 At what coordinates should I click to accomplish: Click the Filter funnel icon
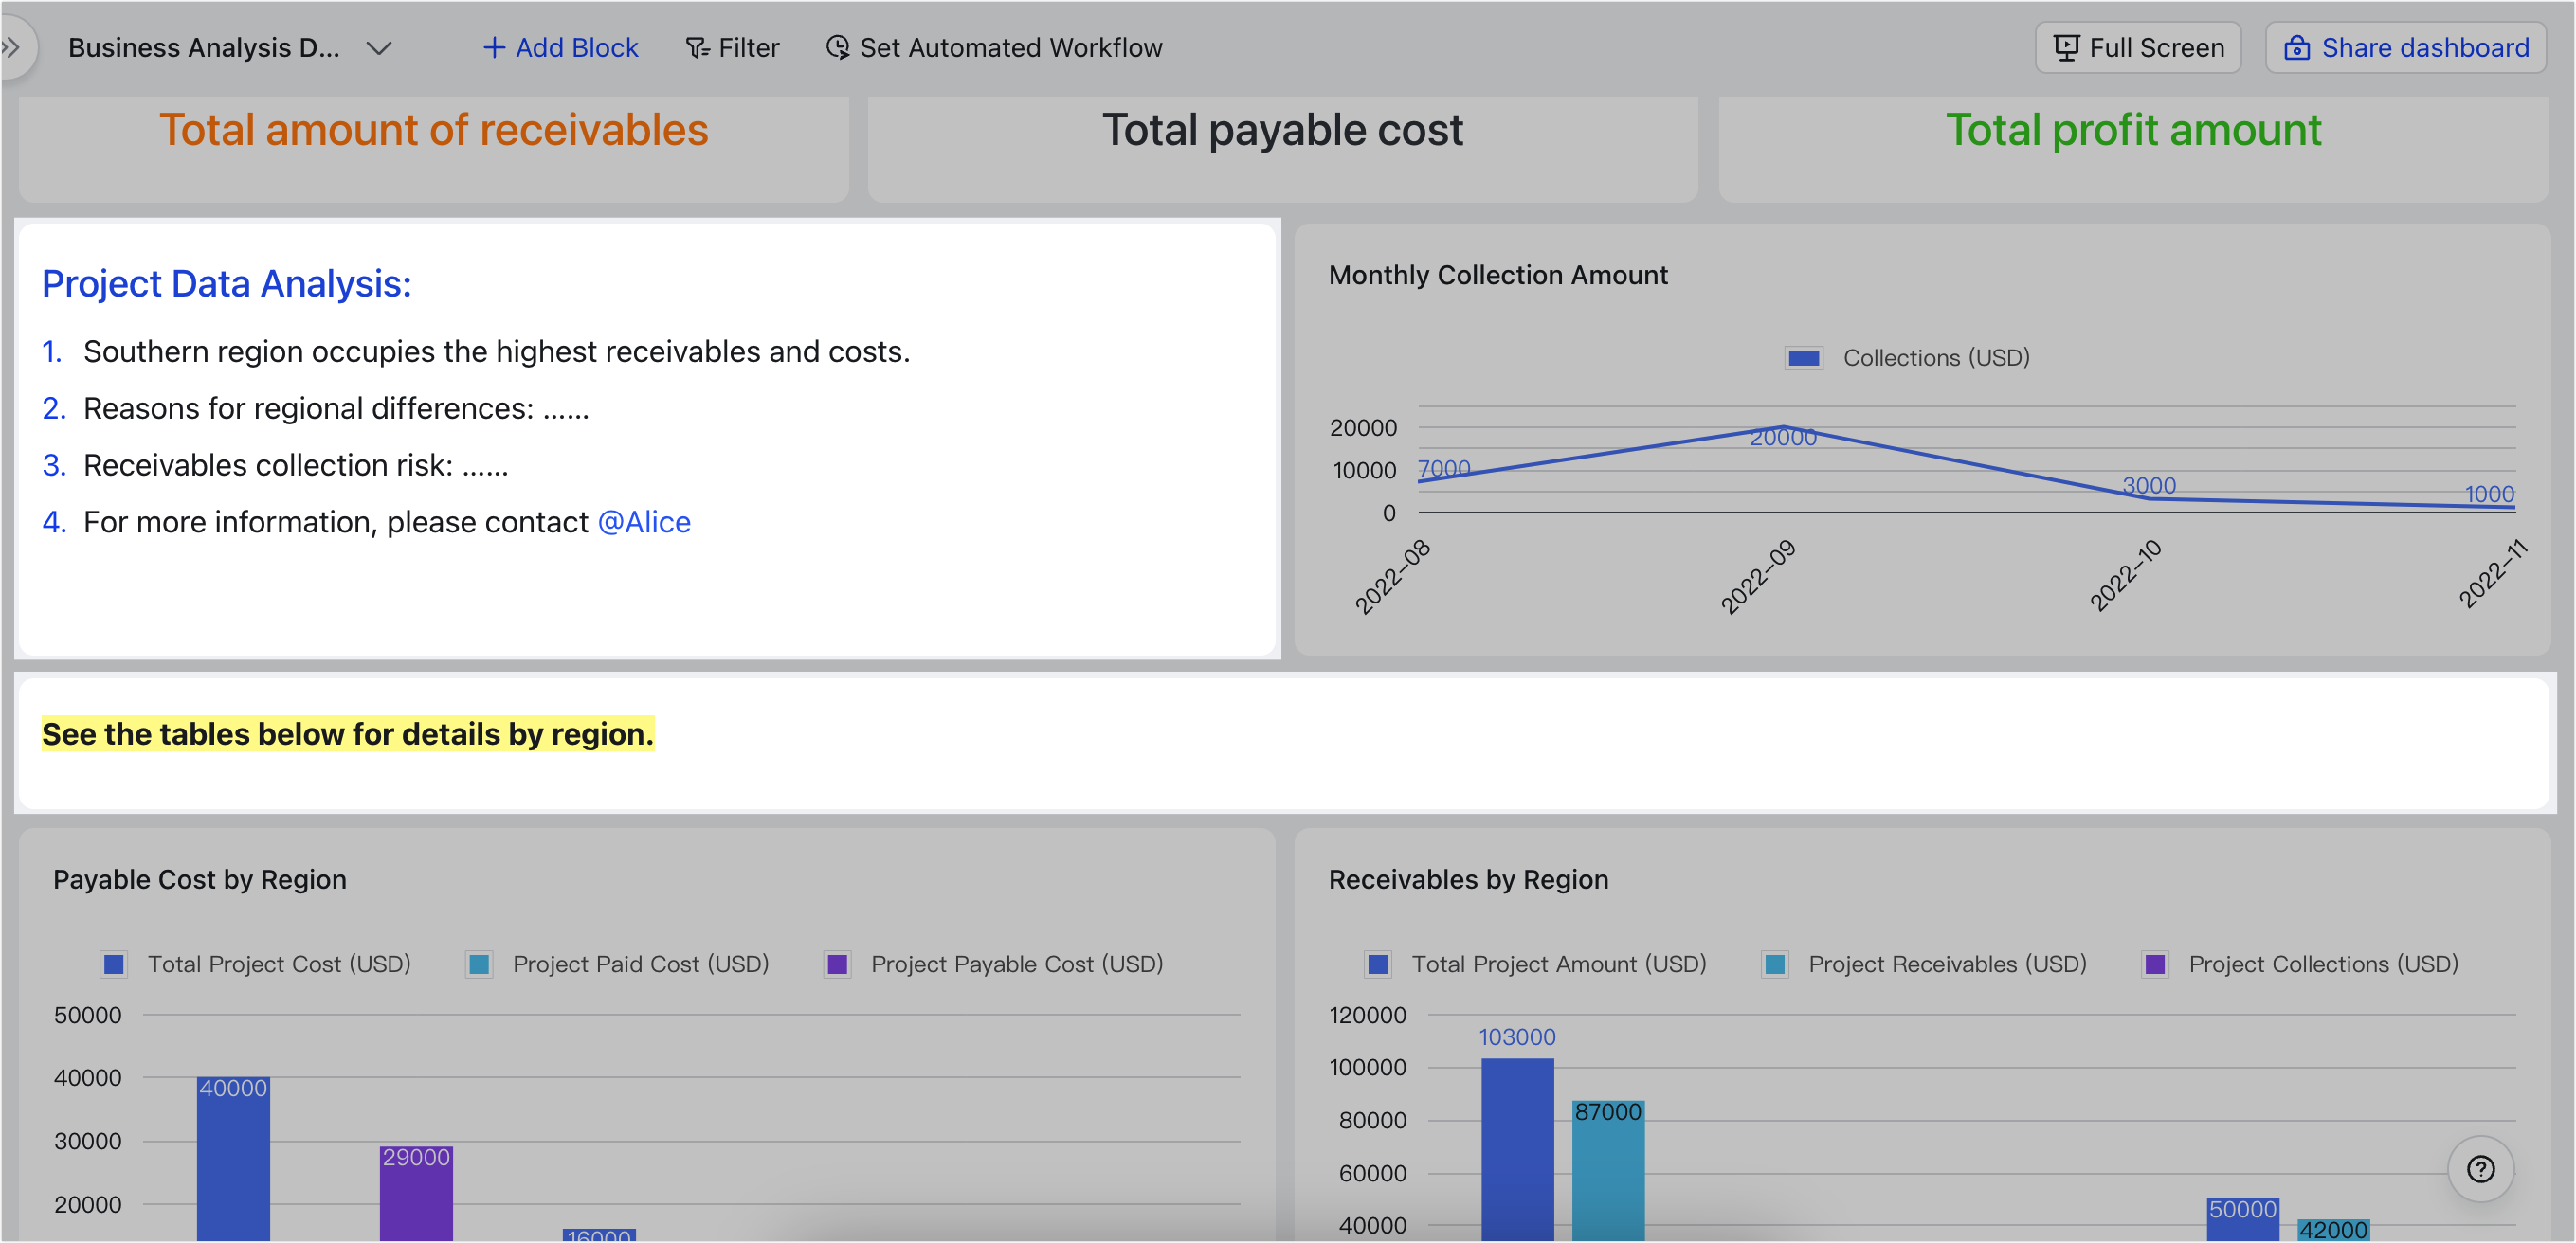point(697,48)
